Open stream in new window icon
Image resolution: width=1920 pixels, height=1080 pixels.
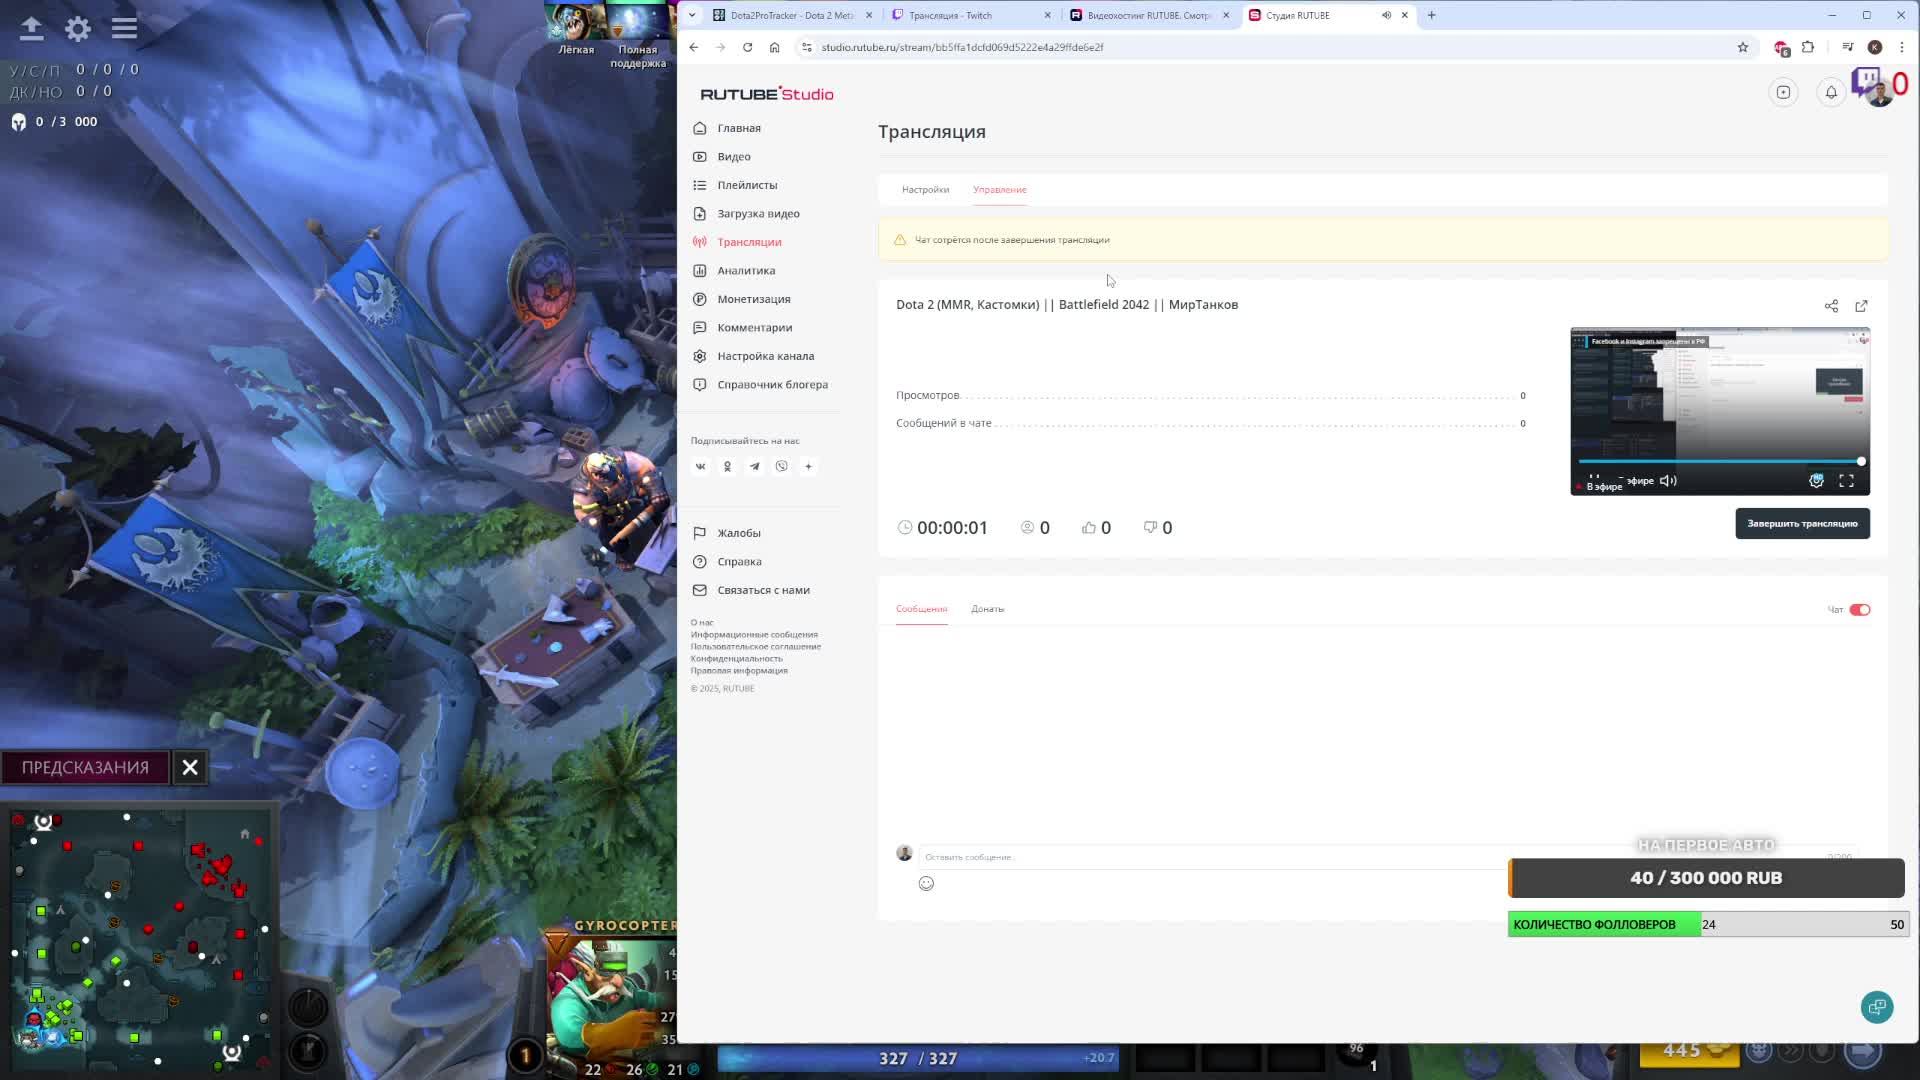tap(1861, 306)
